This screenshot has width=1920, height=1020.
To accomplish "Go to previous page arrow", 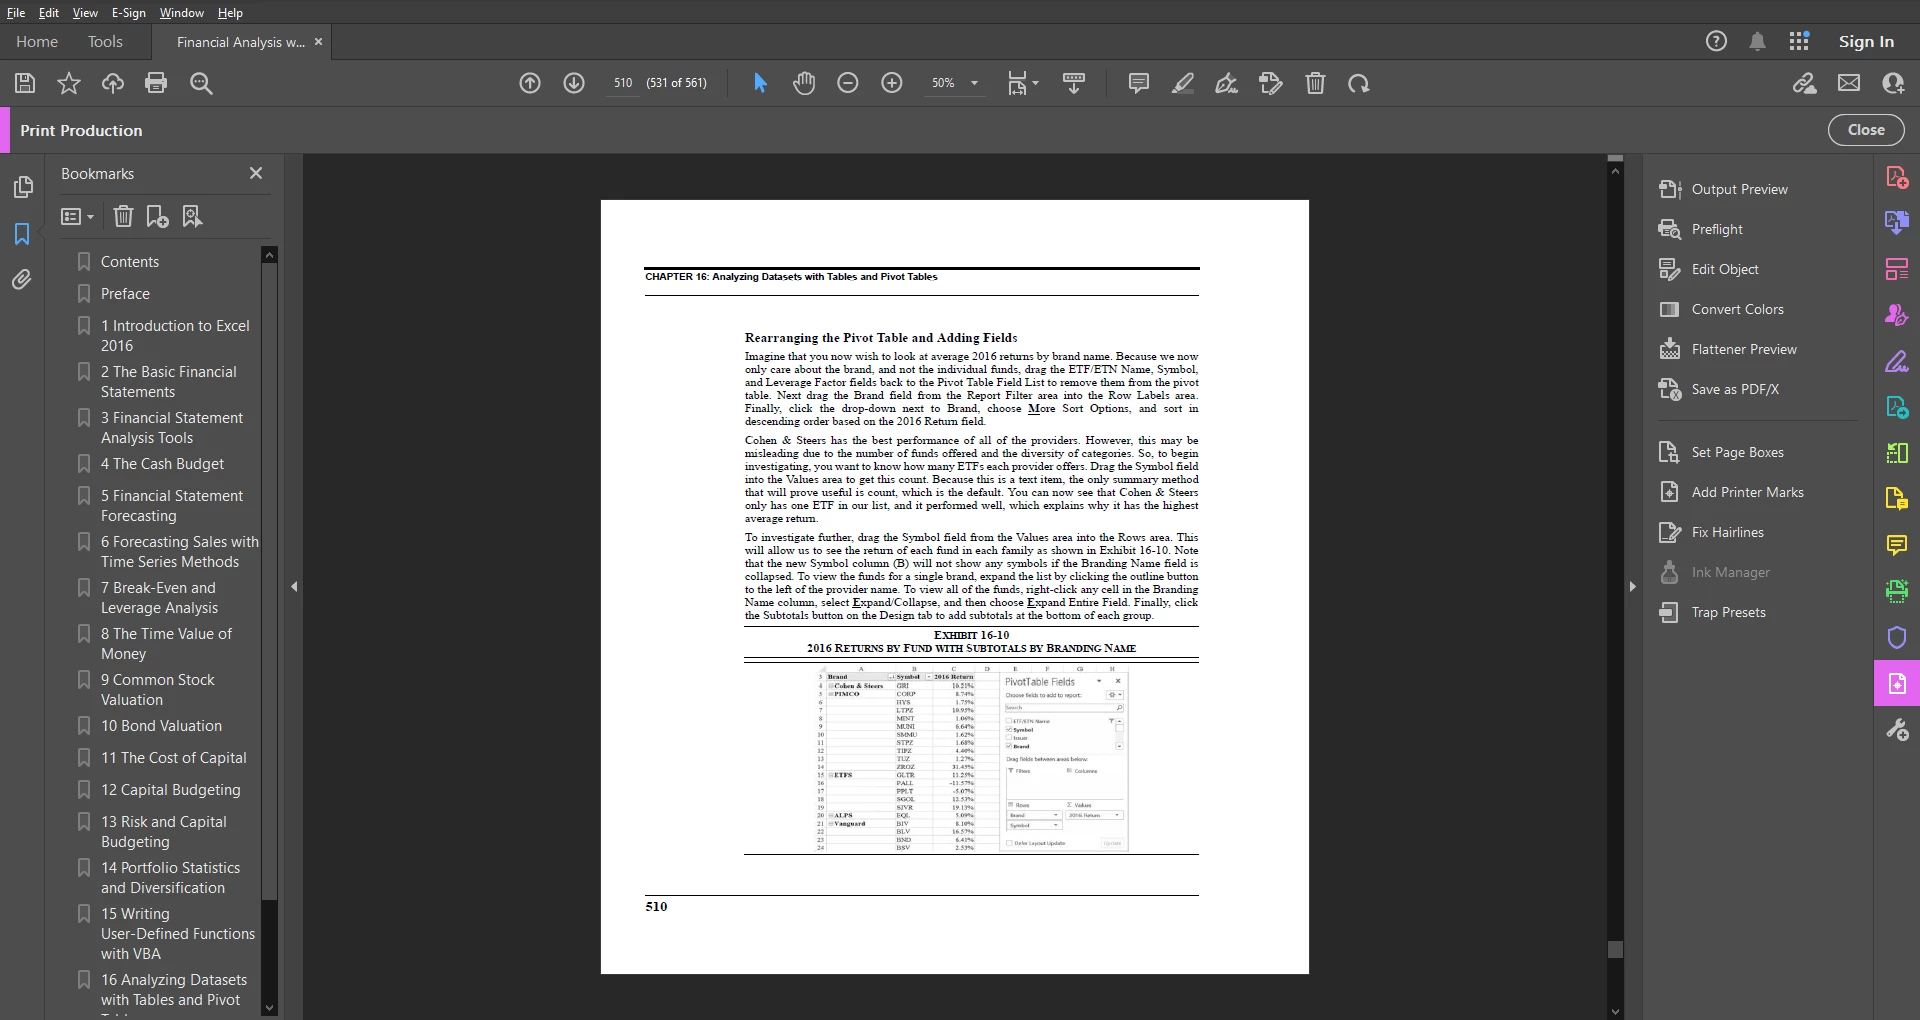I will click(x=530, y=83).
